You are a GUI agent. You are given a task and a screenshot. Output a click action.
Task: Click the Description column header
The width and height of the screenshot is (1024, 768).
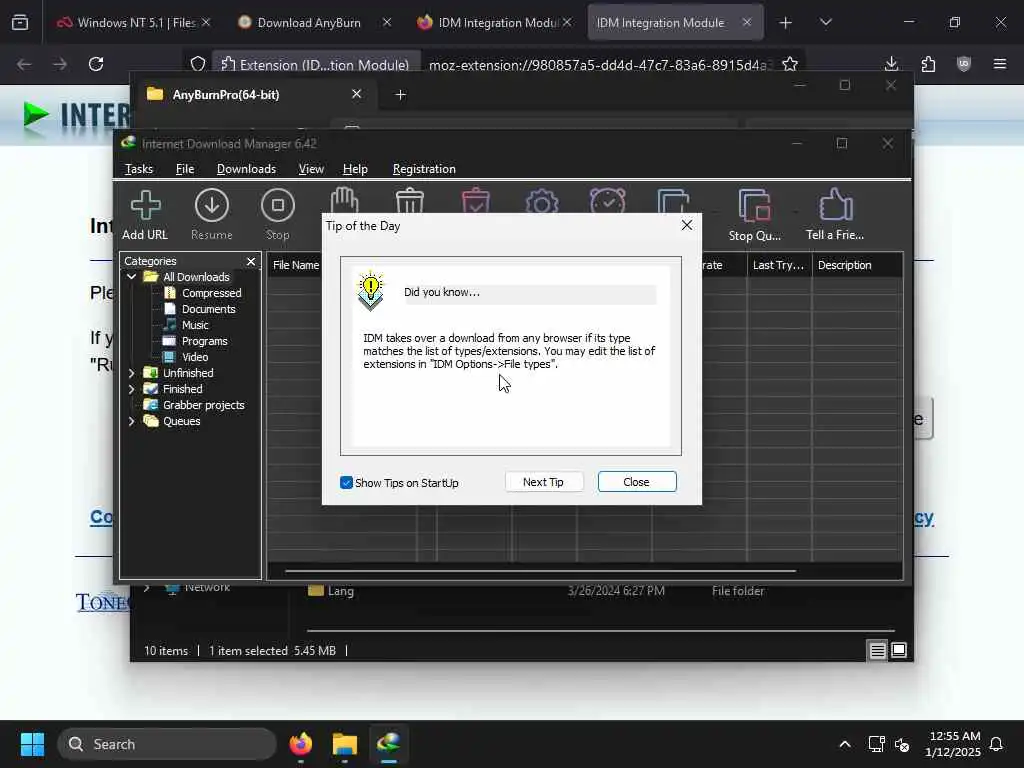(857, 265)
